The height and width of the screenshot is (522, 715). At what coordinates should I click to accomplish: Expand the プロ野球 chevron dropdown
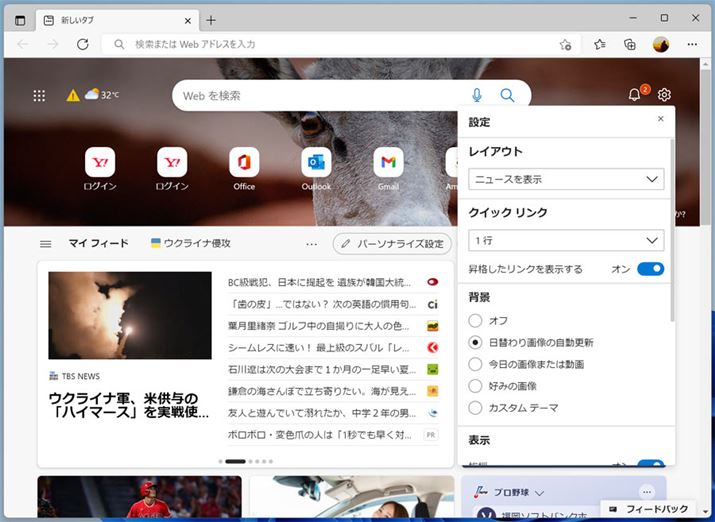(539, 493)
